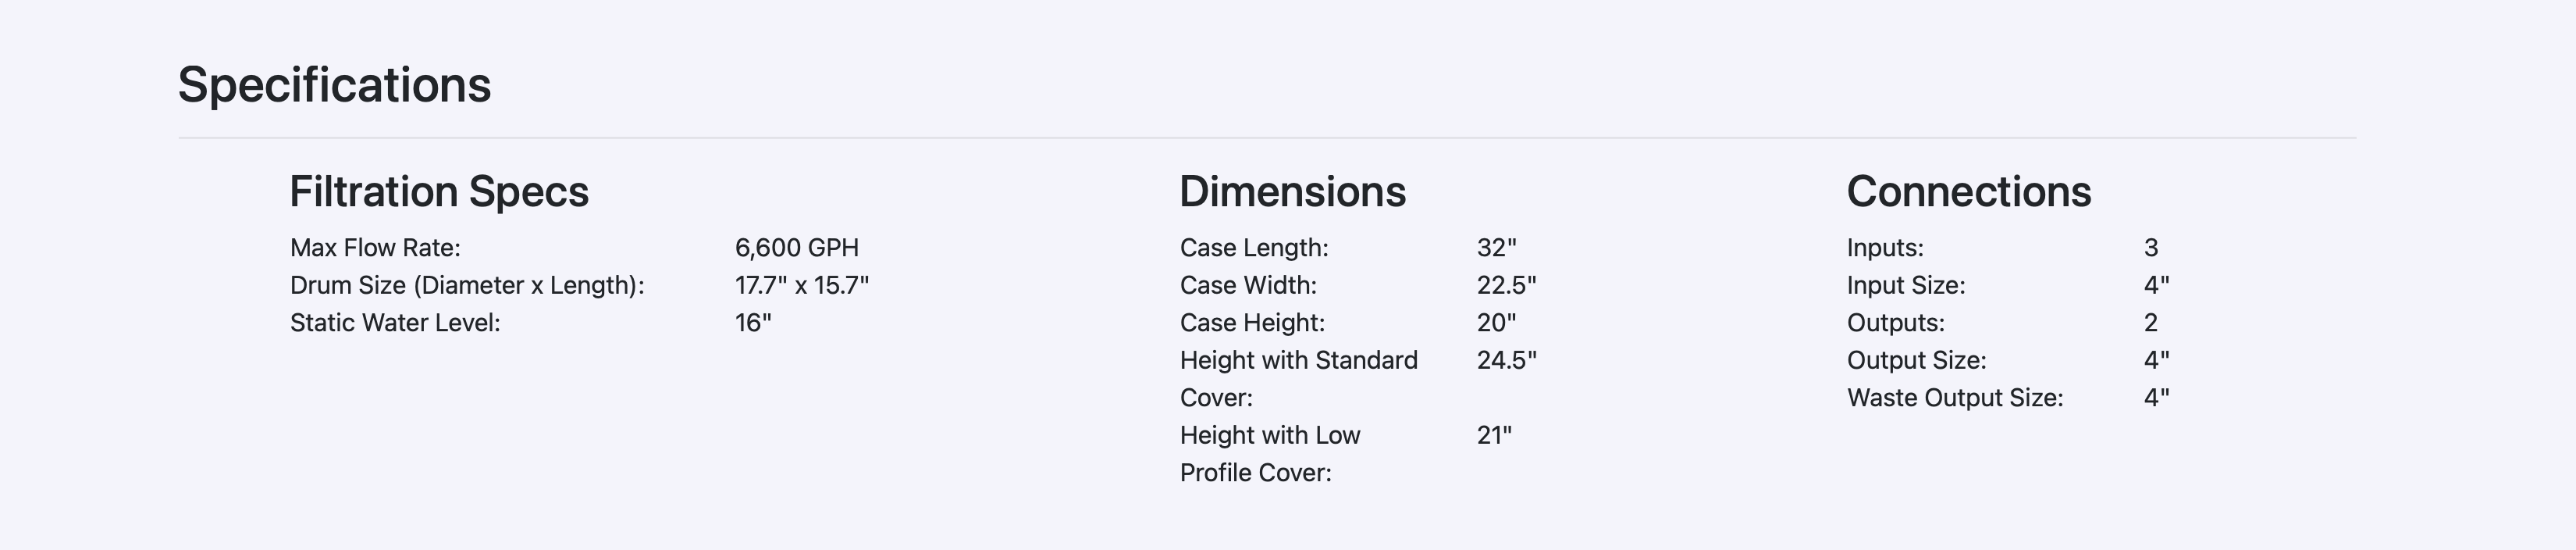Select the 22.5" case width value
The width and height of the screenshot is (2576, 550).
[1506, 286]
